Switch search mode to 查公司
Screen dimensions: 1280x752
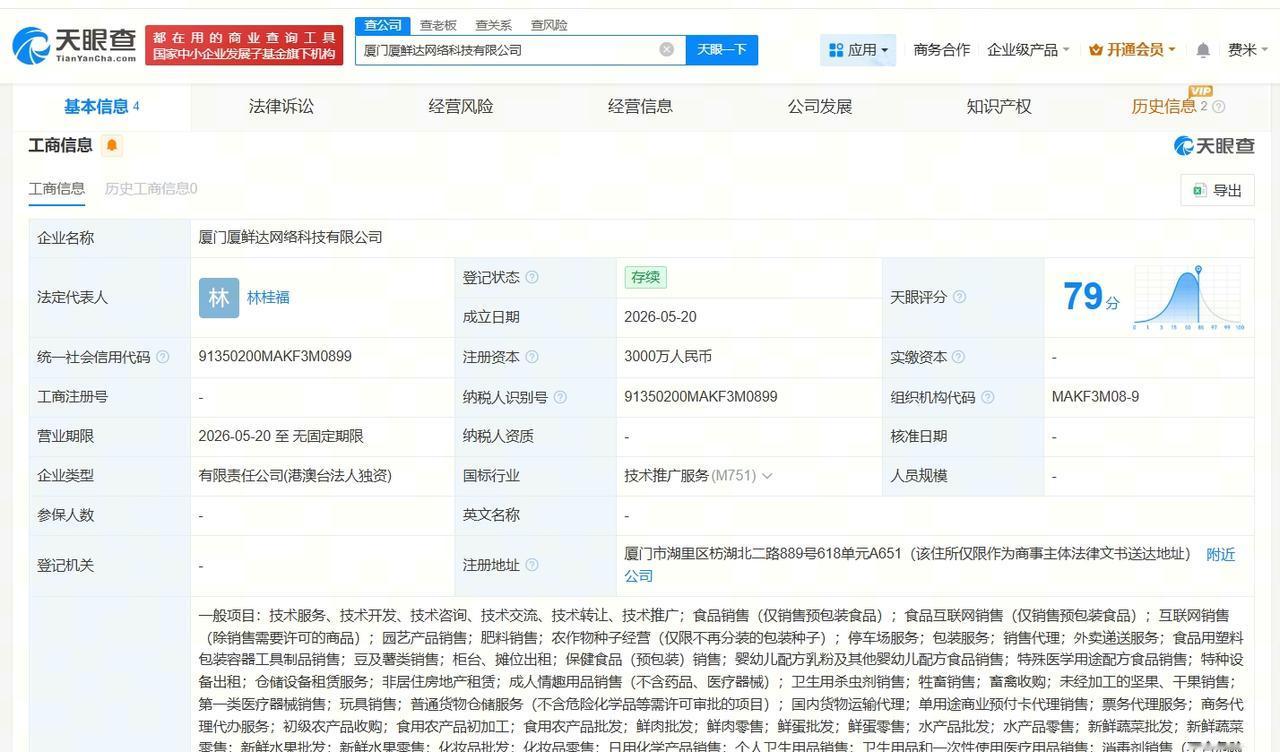pos(382,25)
